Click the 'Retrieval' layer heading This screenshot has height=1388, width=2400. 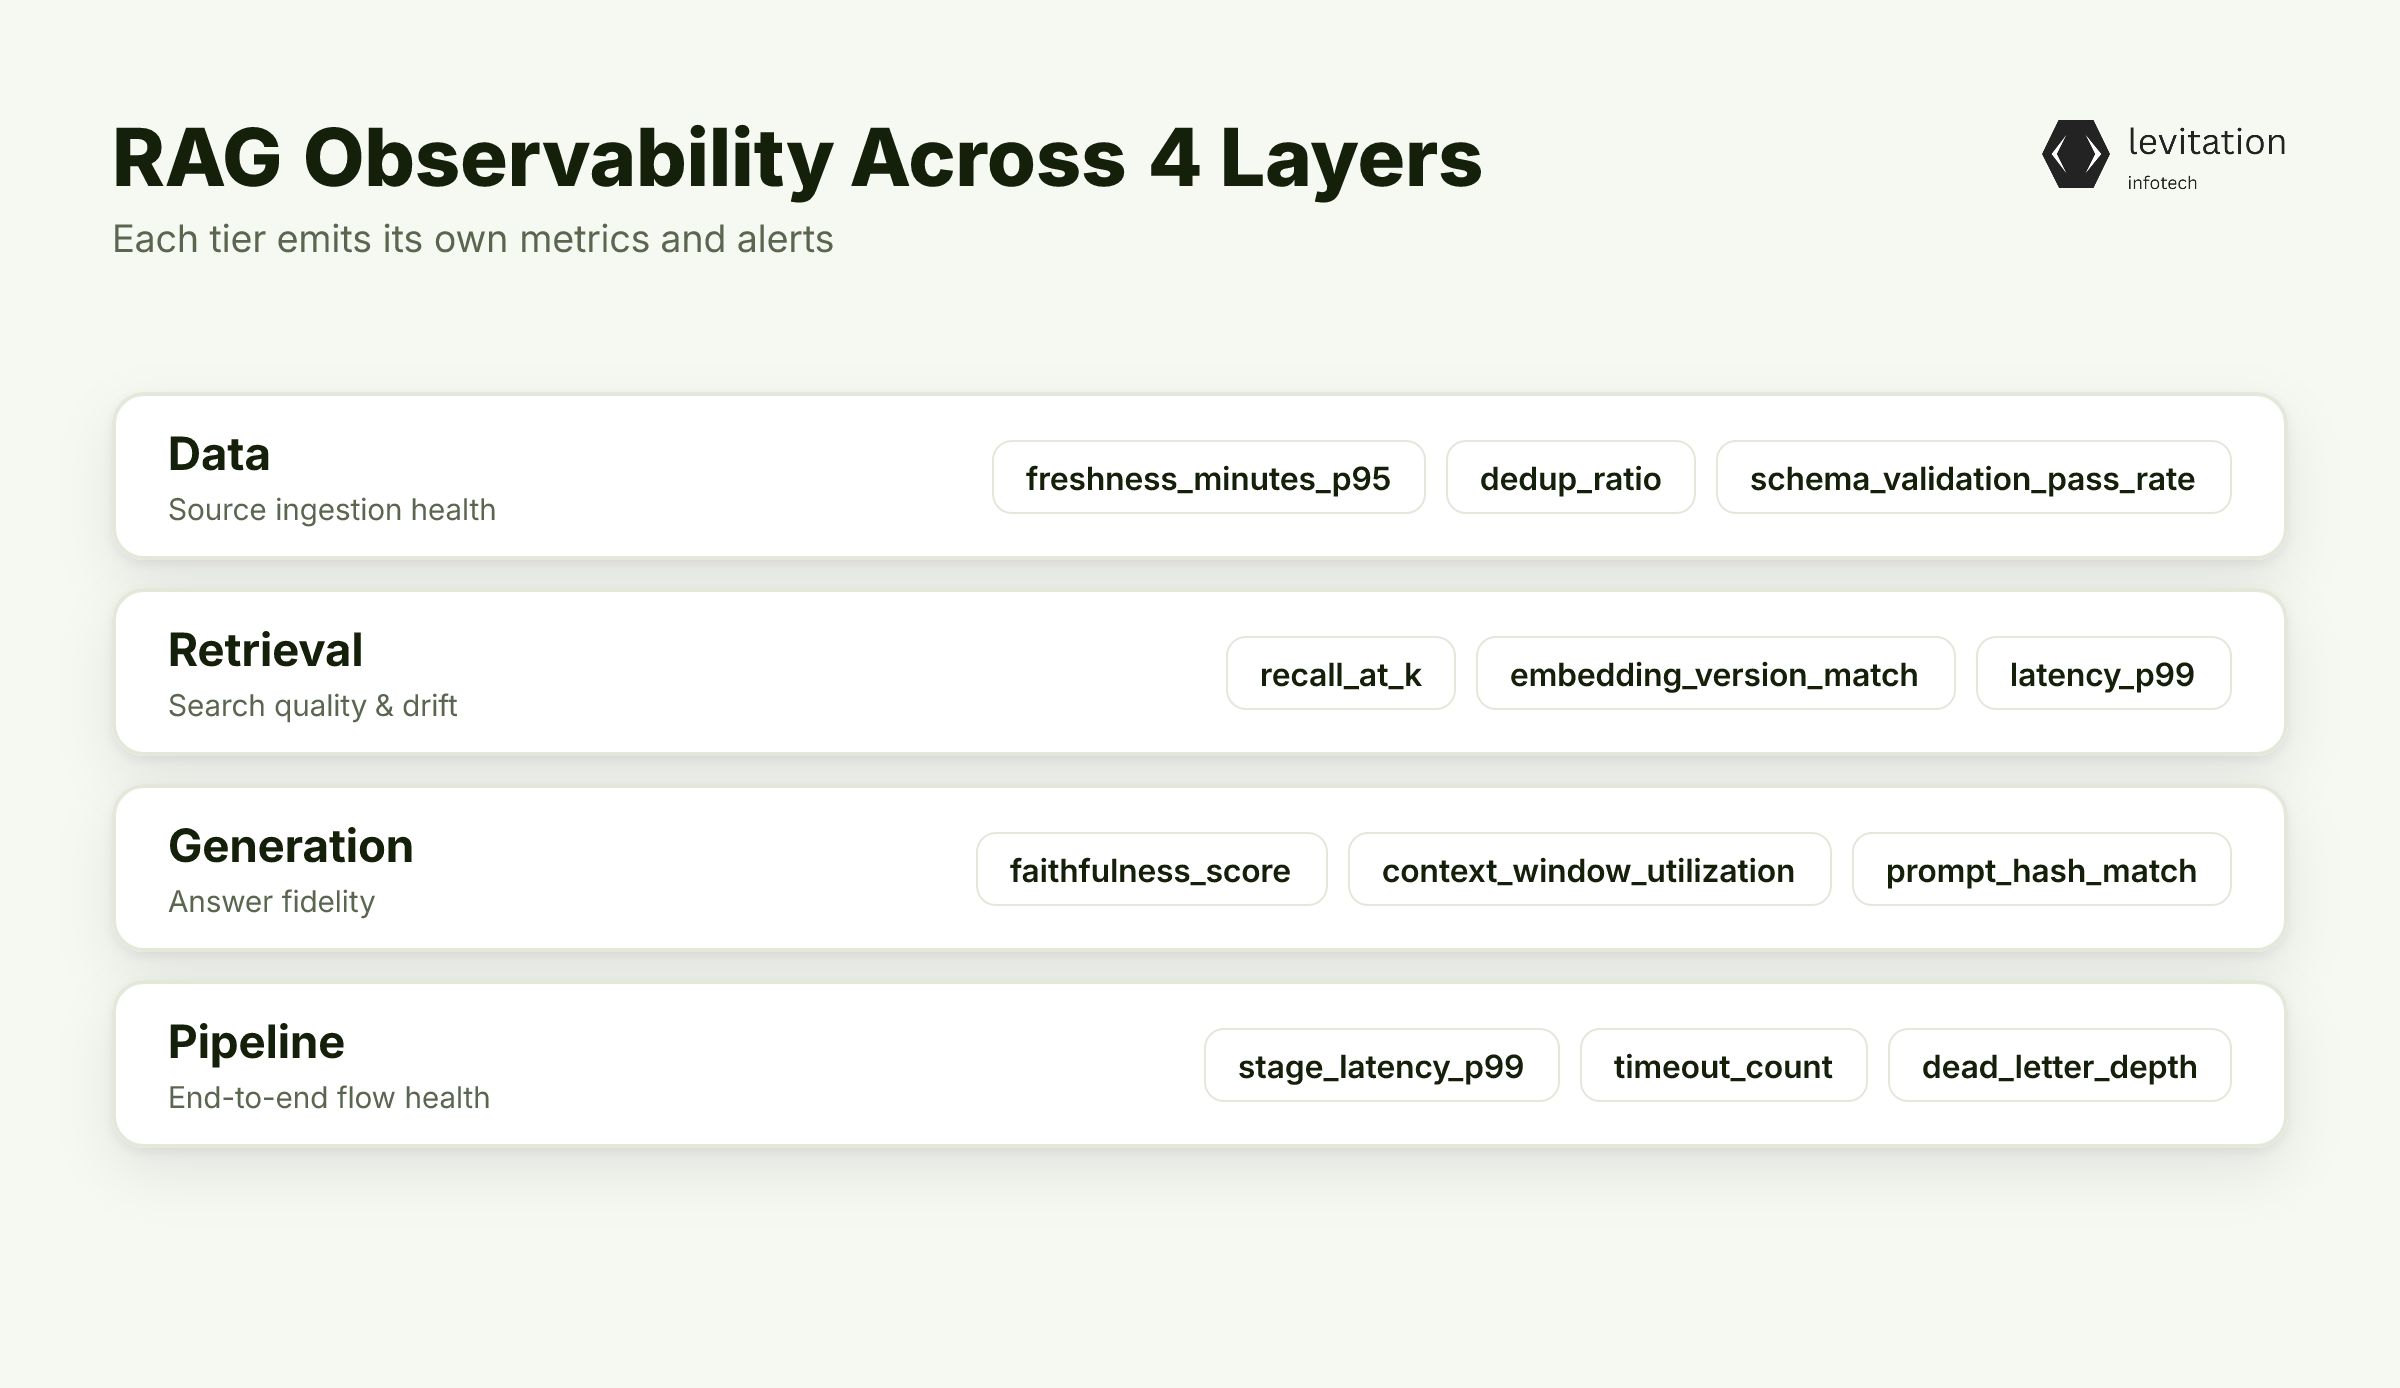[265, 650]
